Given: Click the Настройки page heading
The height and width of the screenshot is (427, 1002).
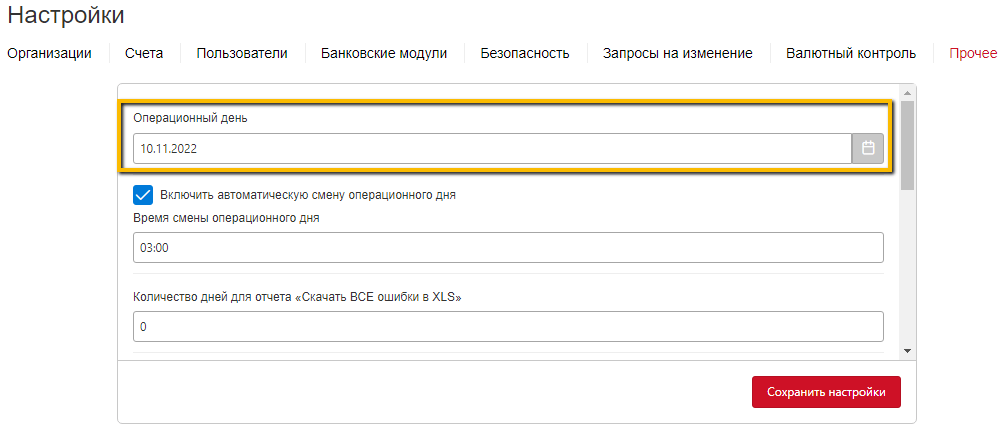Looking at the screenshot, I should [x=66, y=15].
